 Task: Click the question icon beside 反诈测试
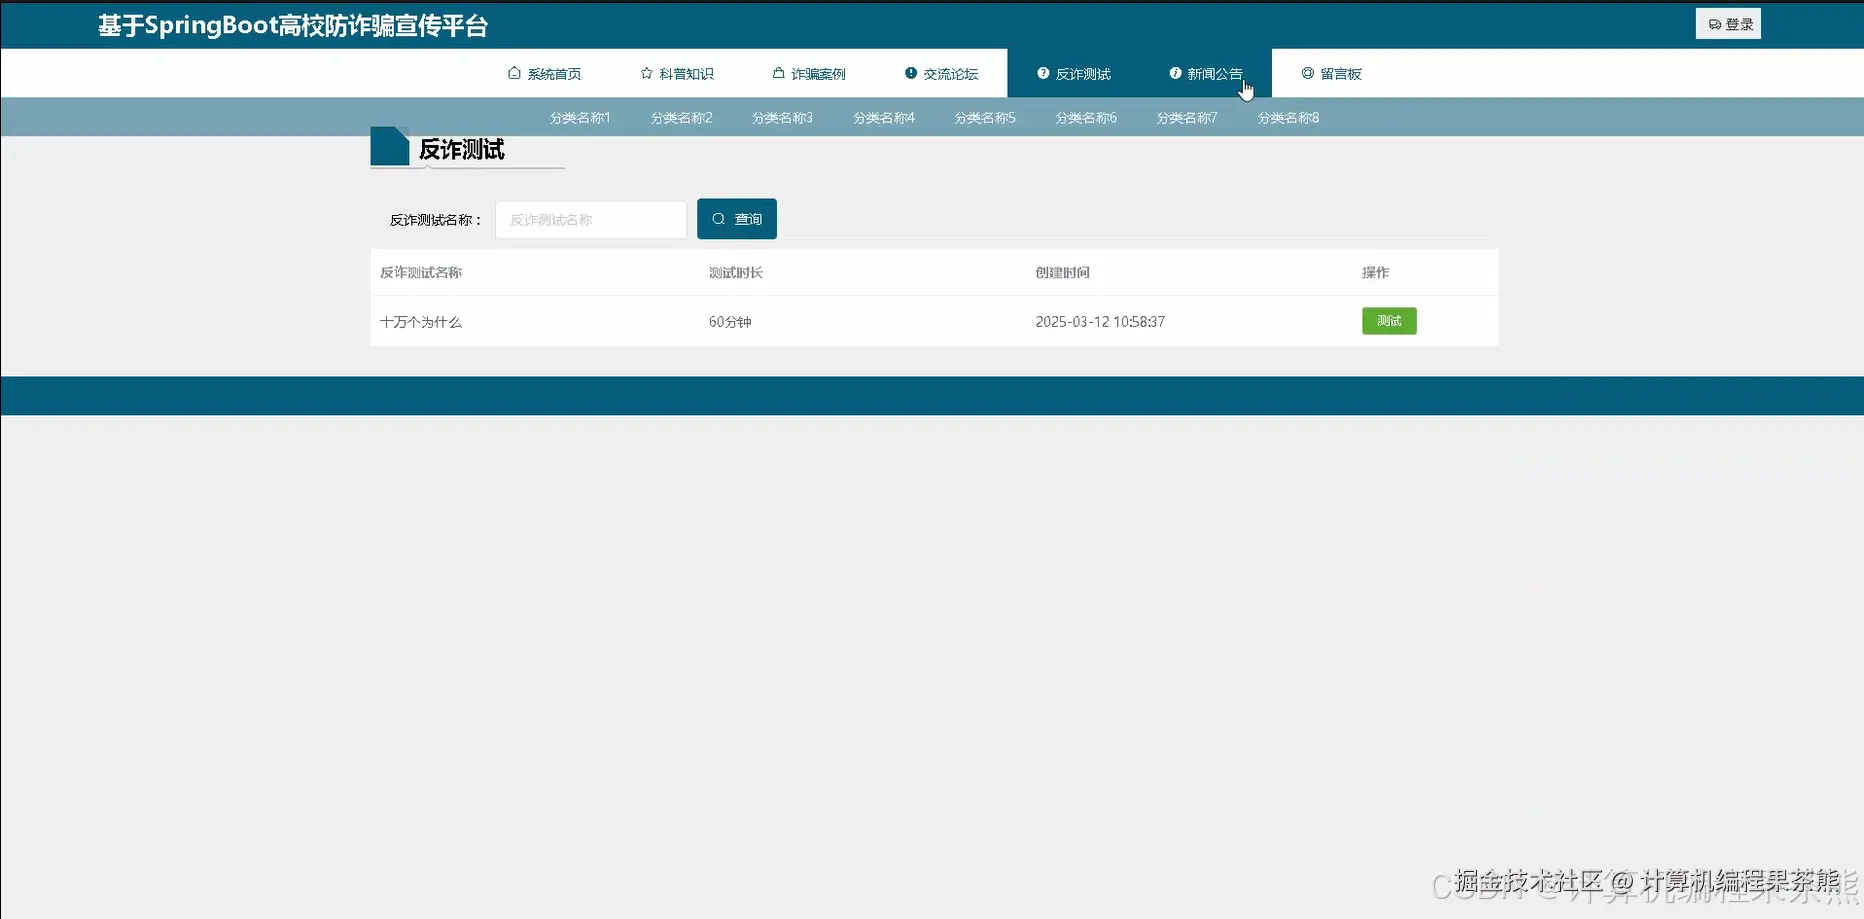coord(1043,73)
